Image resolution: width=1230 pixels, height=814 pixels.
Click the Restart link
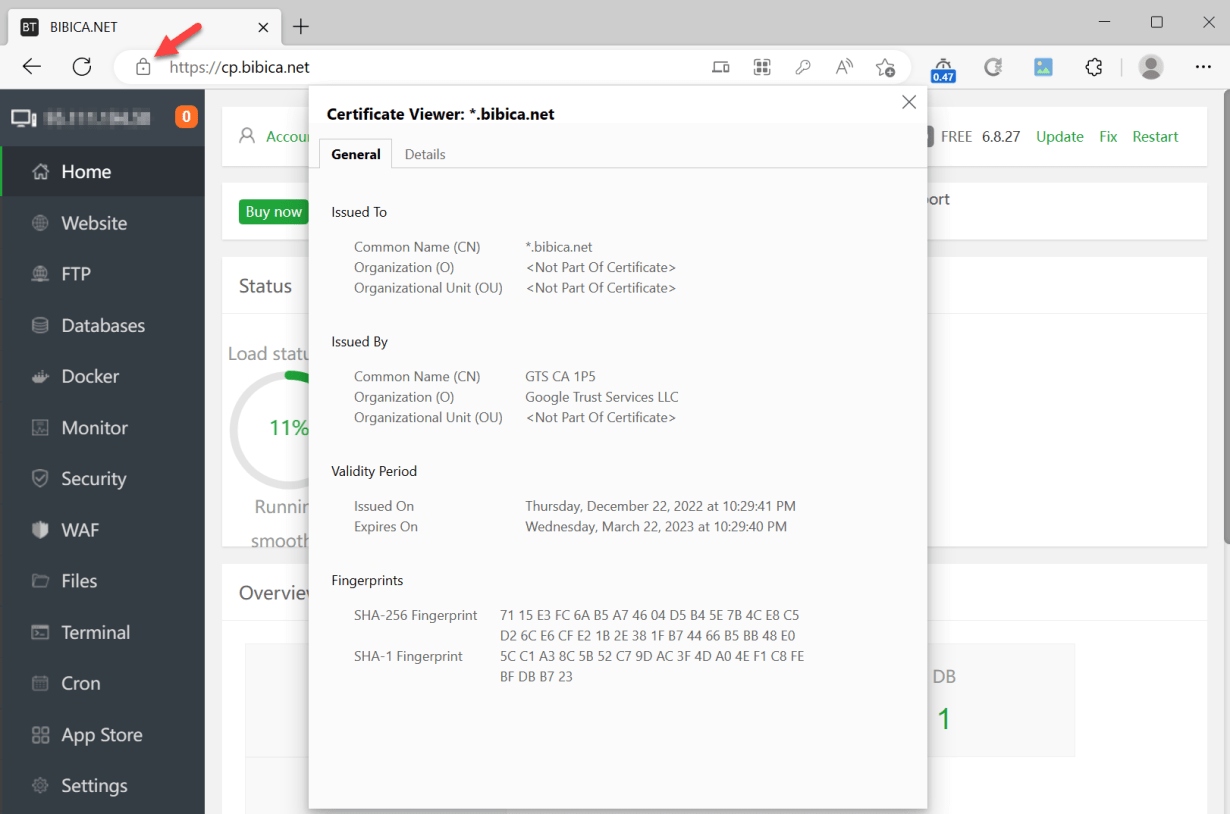(1155, 137)
